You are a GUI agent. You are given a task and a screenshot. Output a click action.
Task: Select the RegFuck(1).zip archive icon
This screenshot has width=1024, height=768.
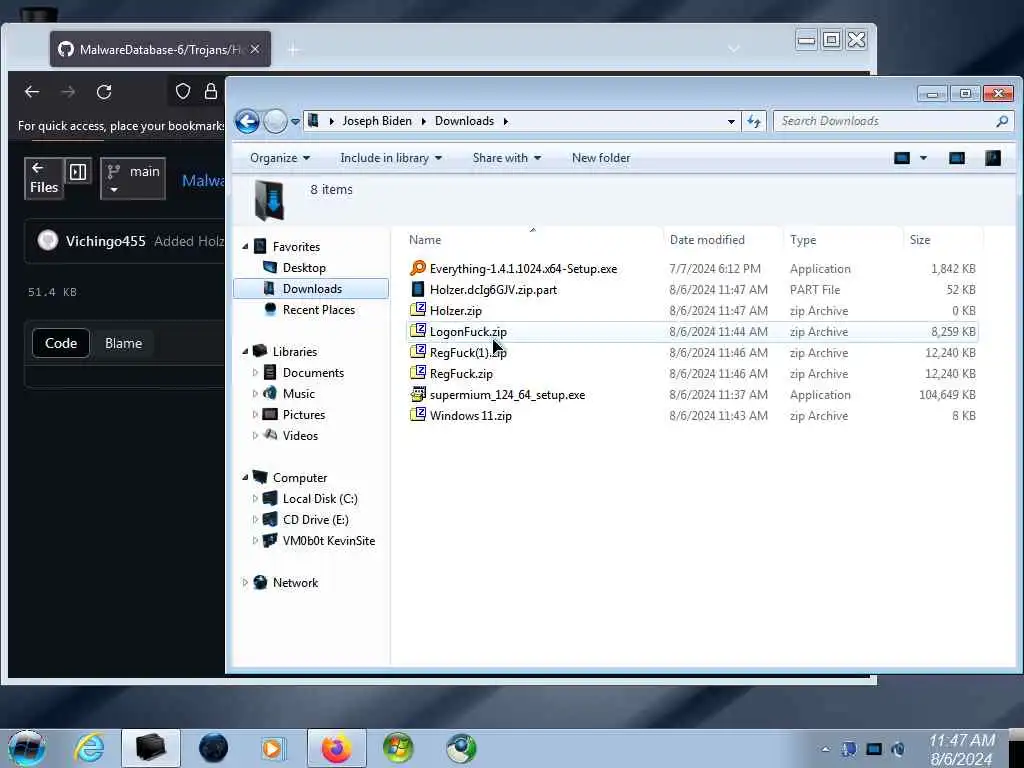(x=418, y=352)
